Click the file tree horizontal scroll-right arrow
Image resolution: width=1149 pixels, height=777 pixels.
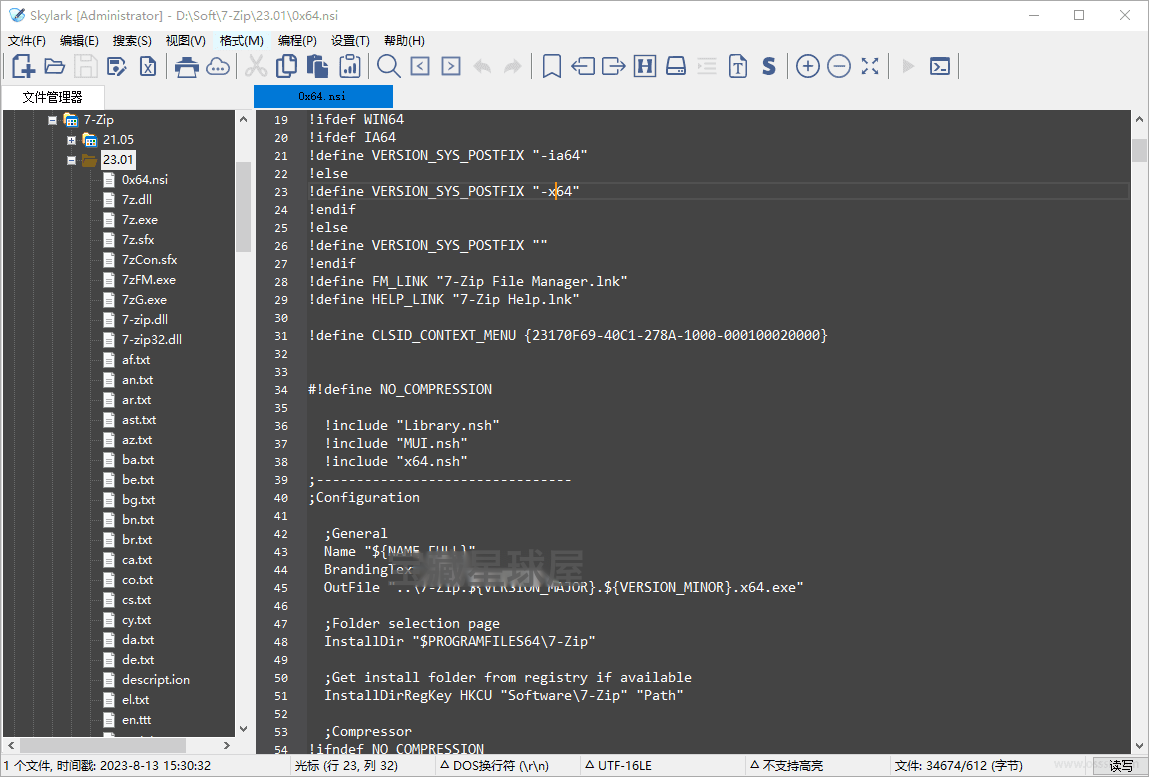[x=226, y=745]
